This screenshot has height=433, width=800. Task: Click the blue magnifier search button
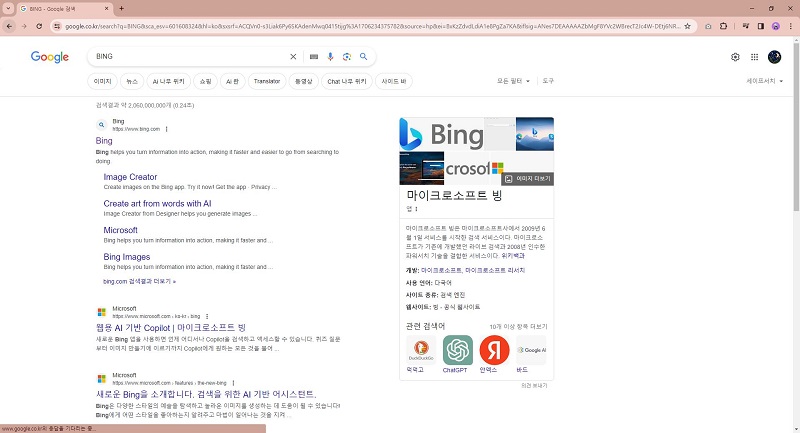(x=363, y=57)
